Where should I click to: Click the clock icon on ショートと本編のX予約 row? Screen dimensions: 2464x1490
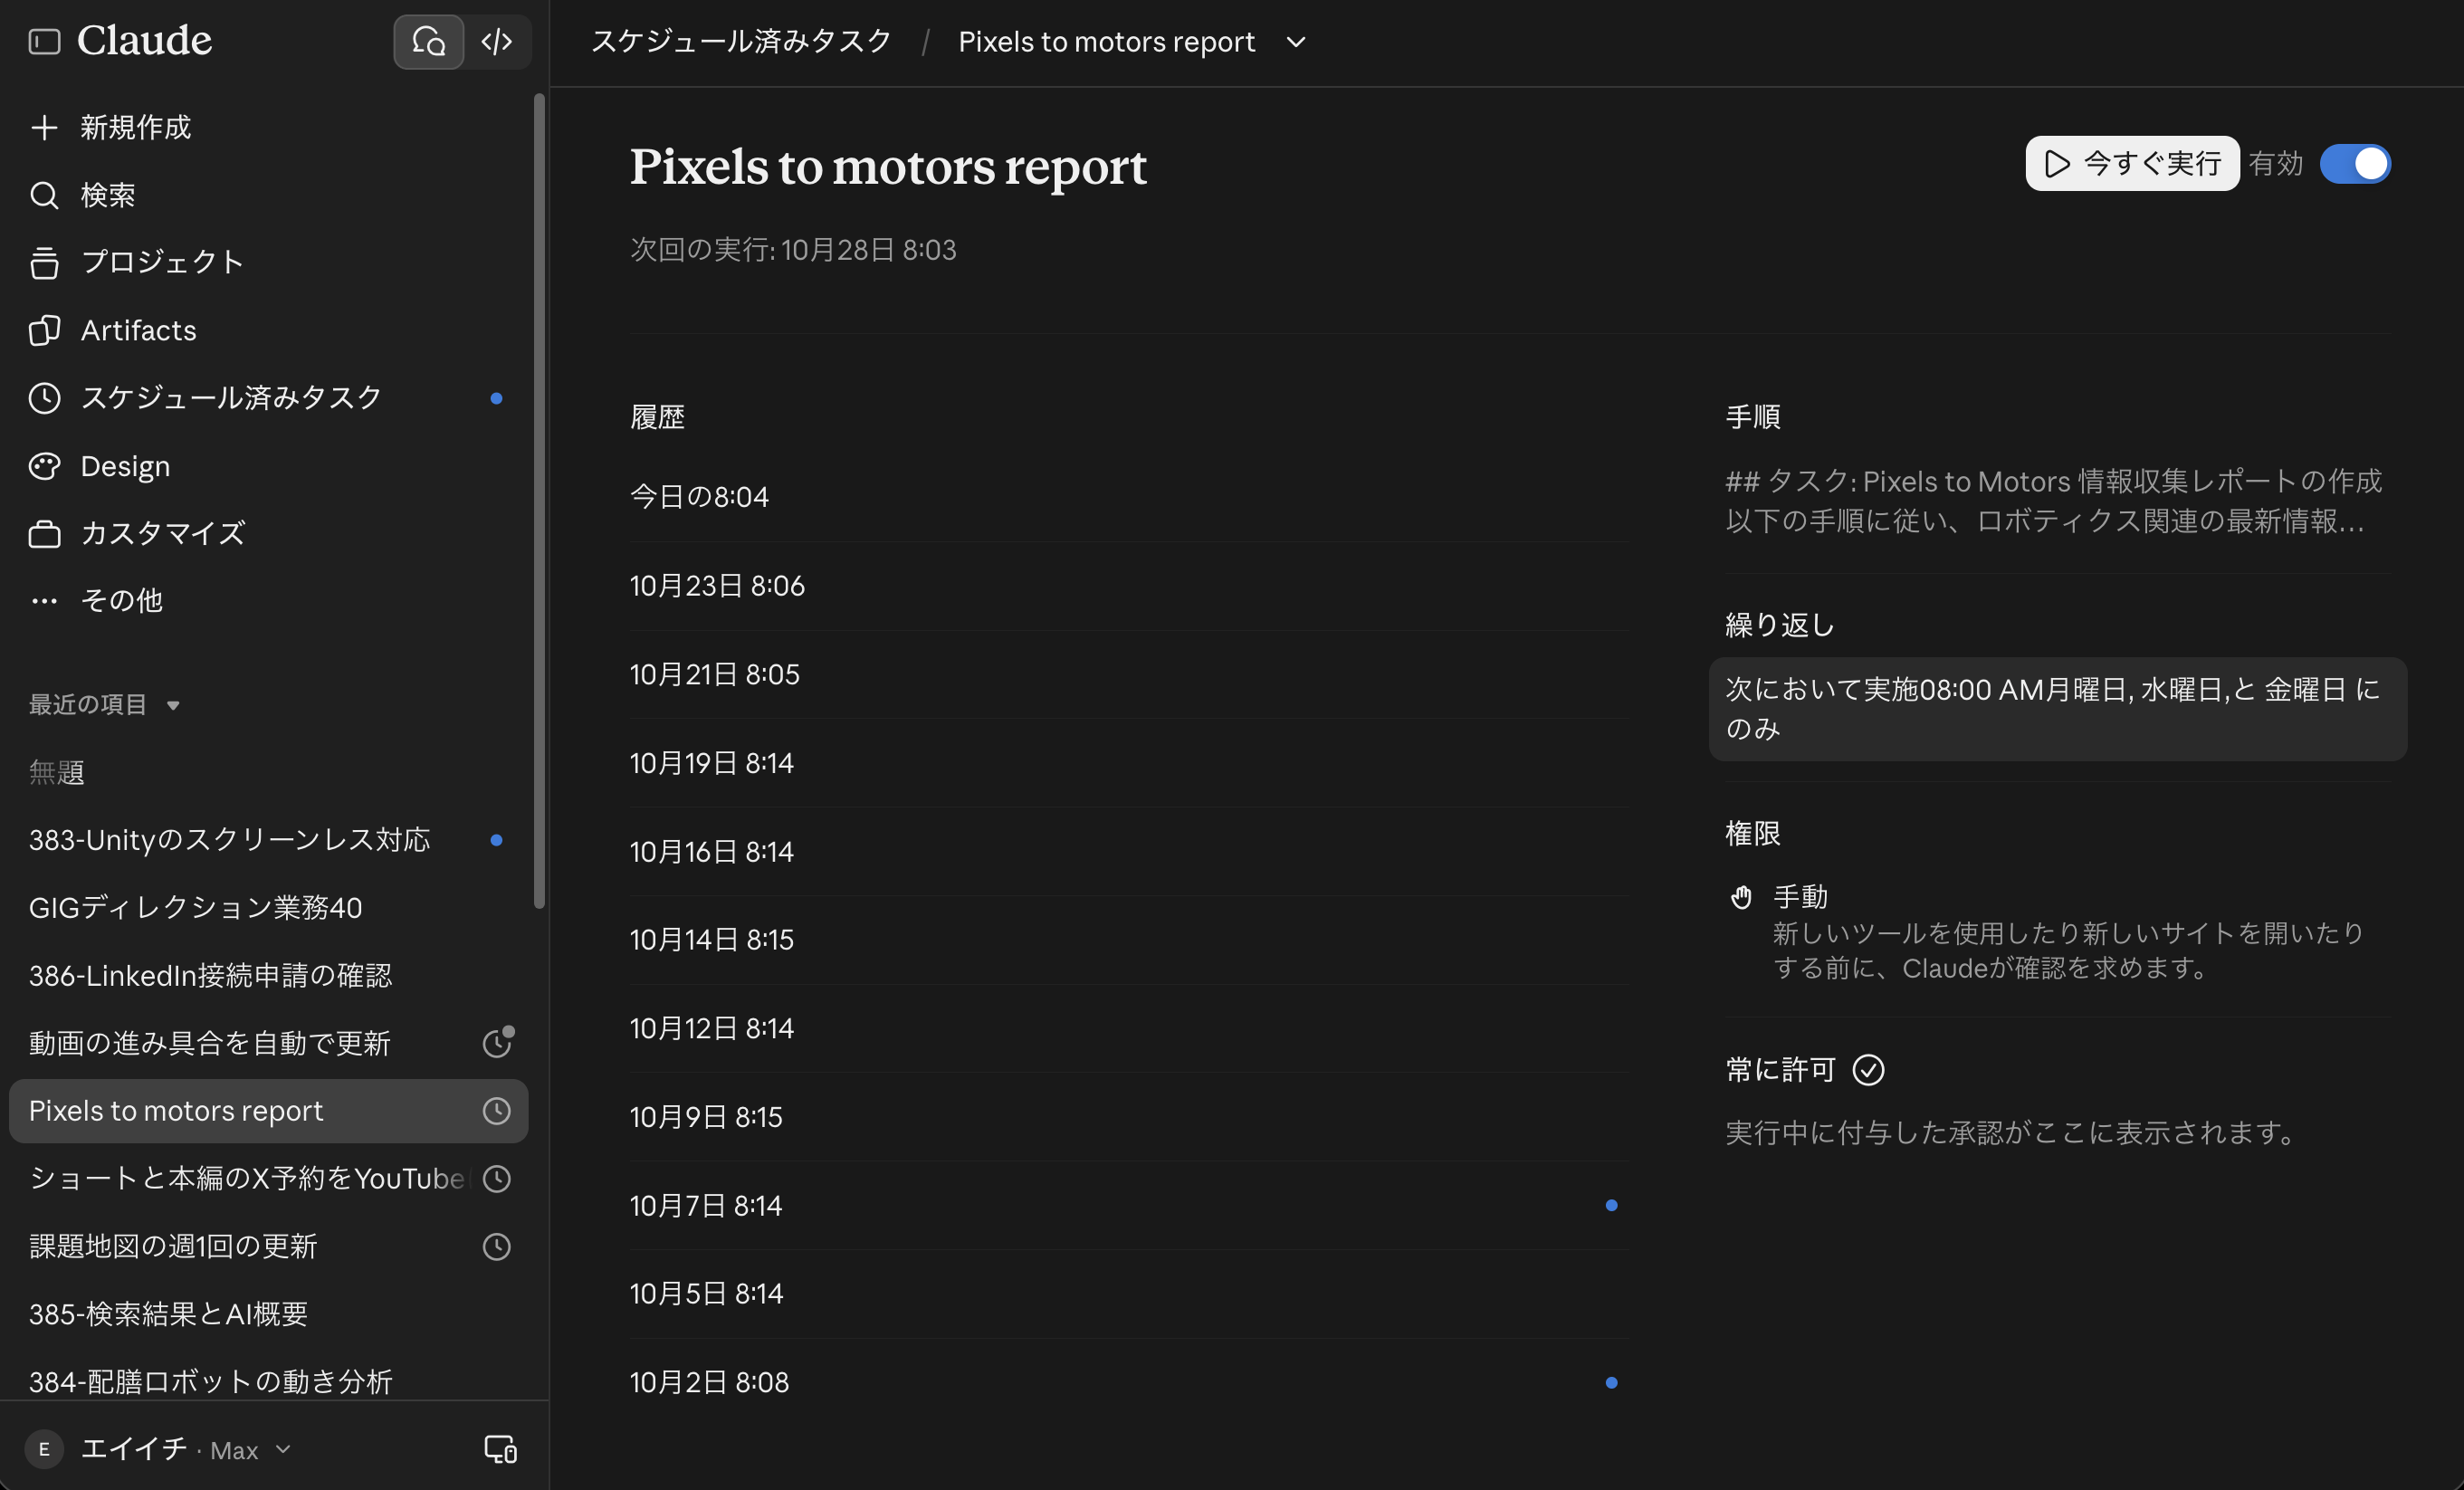coord(497,1179)
